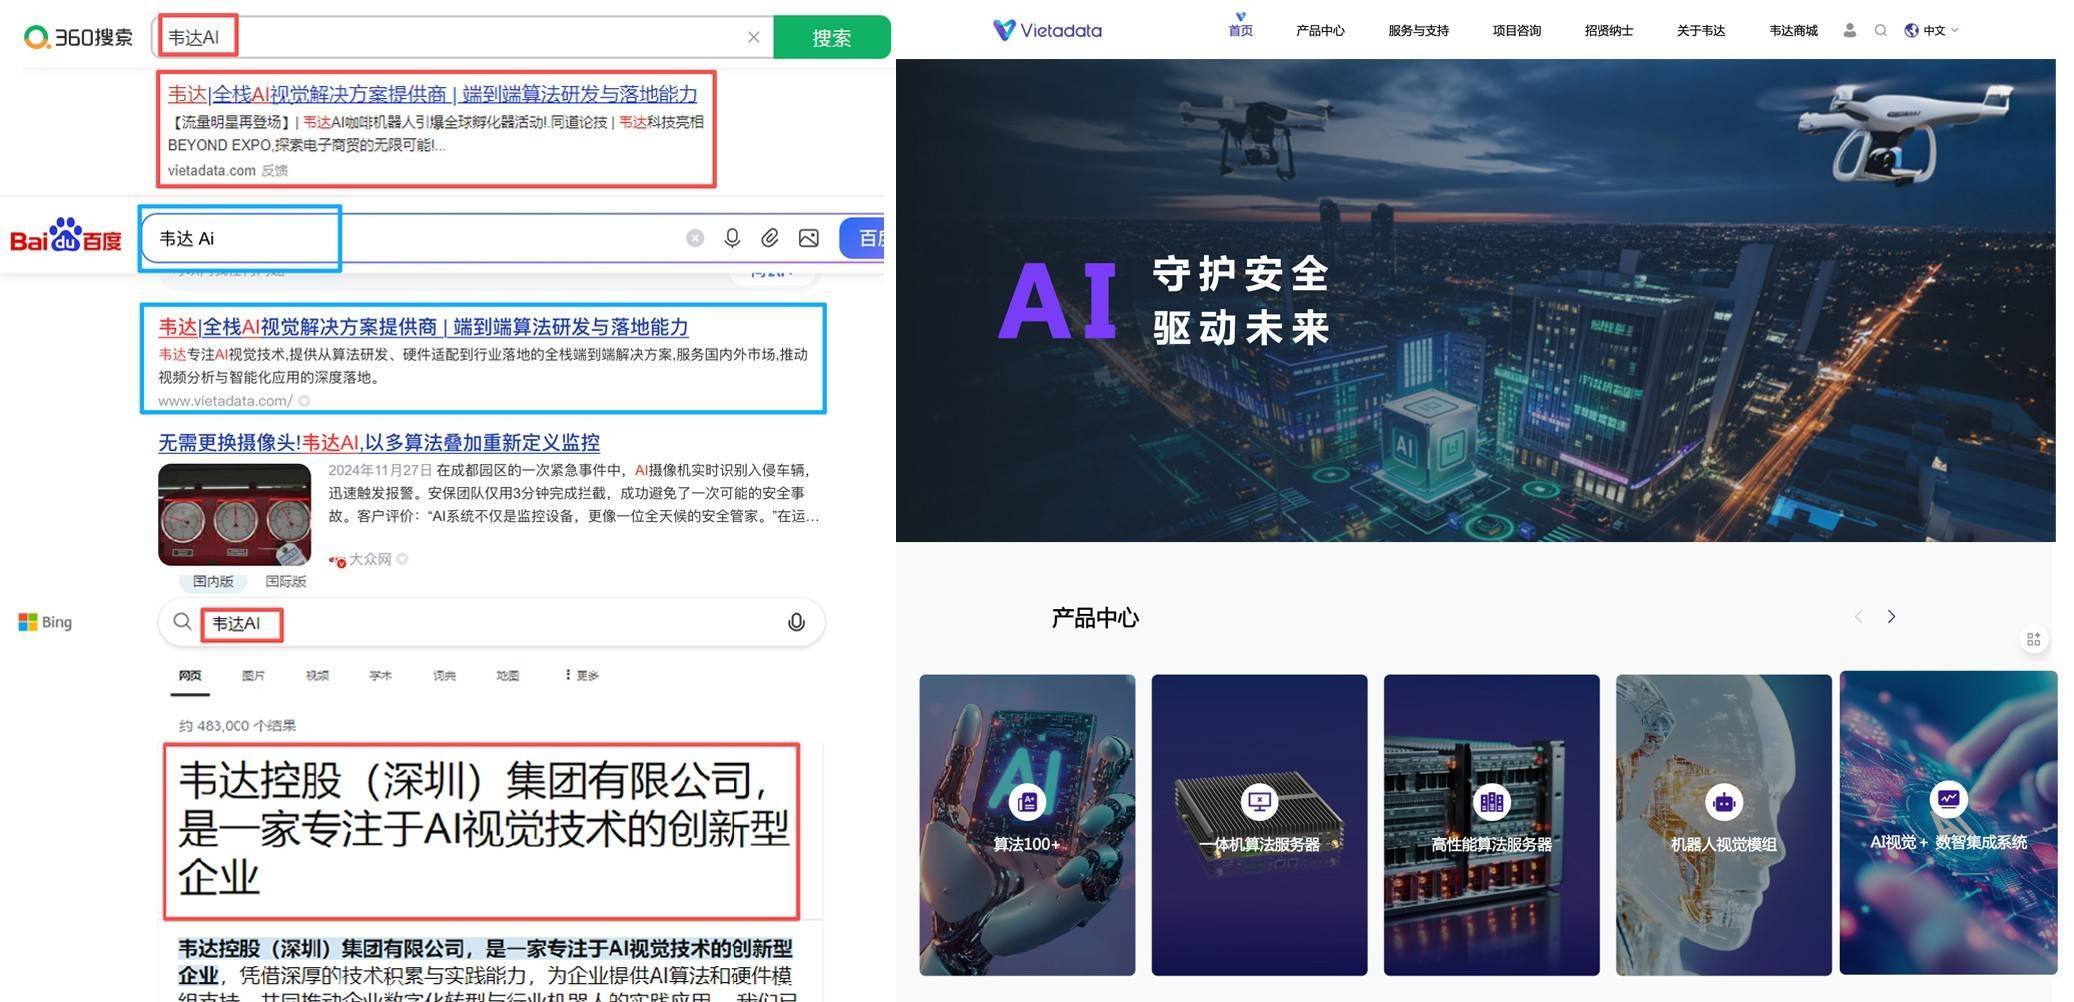Open the 产品中心 navigation menu

pyautogui.click(x=1320, y=30)
